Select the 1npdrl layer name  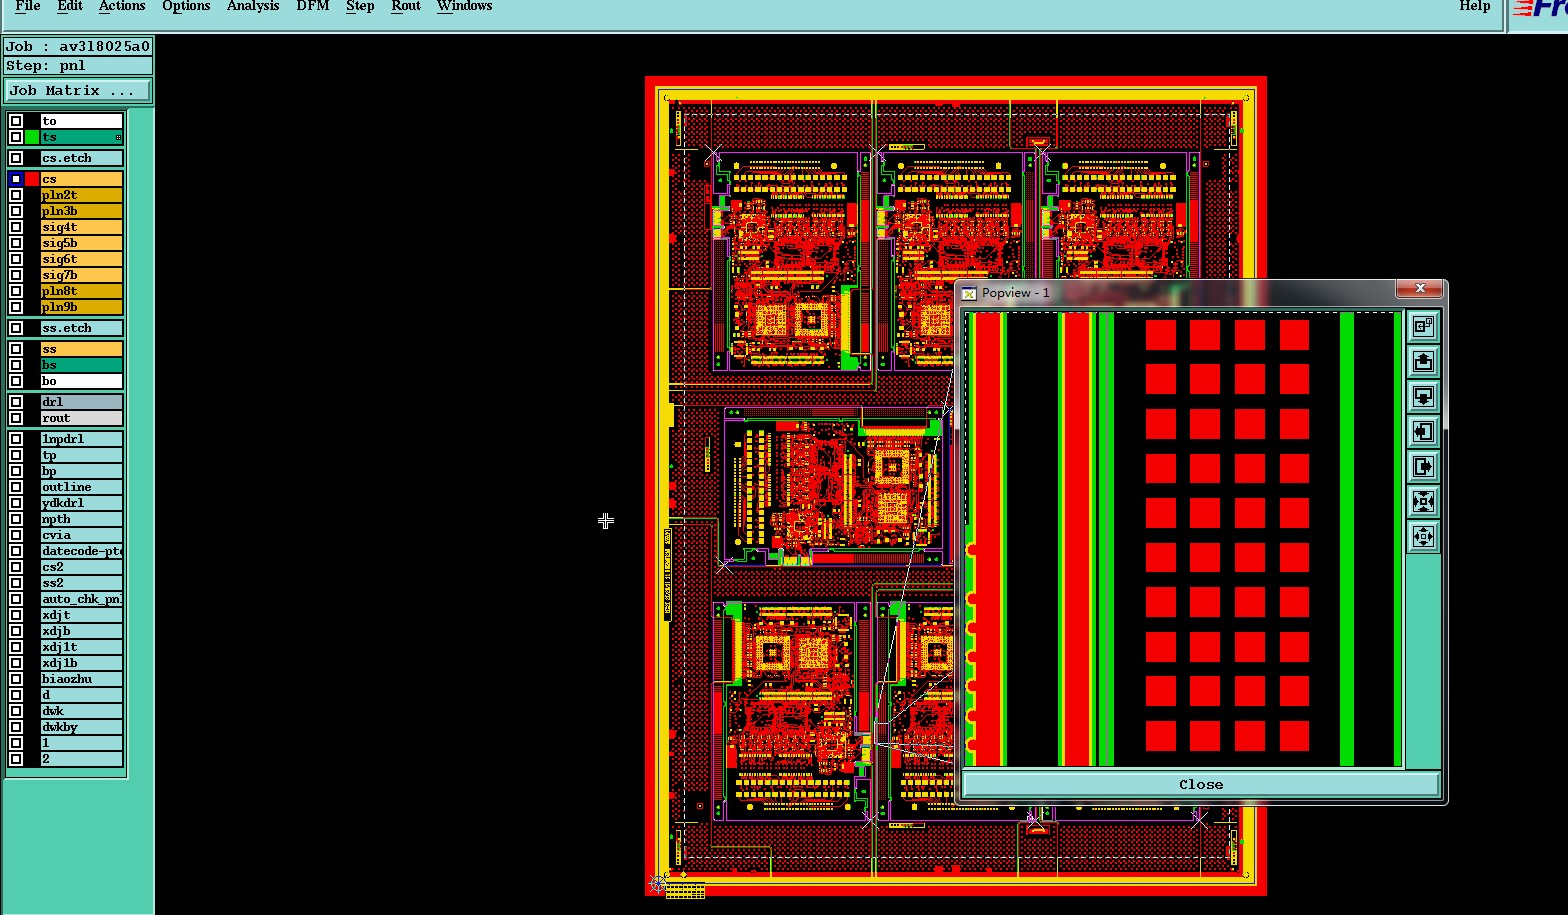coord(81,439)
